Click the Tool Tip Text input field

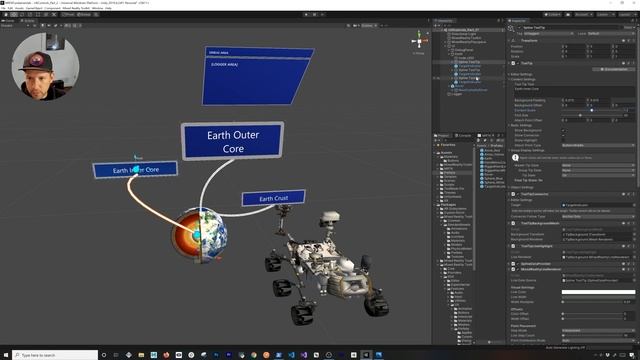tap(574, 91)
